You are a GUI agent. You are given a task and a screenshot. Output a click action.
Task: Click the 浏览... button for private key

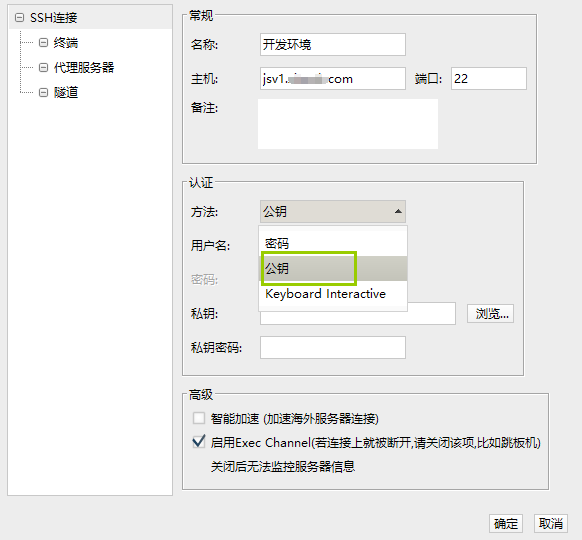point(490,314)
